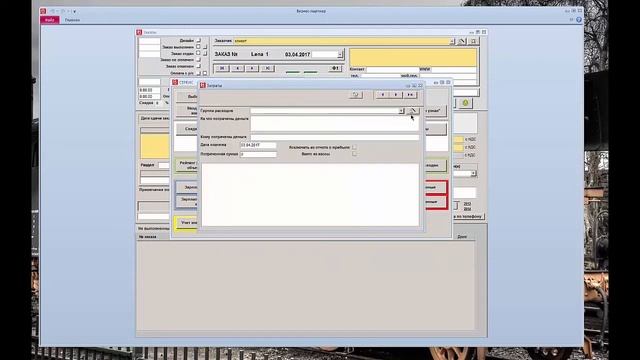Click the Контакт field in Заказы window

pyautogui.click(x=393, y=69)
